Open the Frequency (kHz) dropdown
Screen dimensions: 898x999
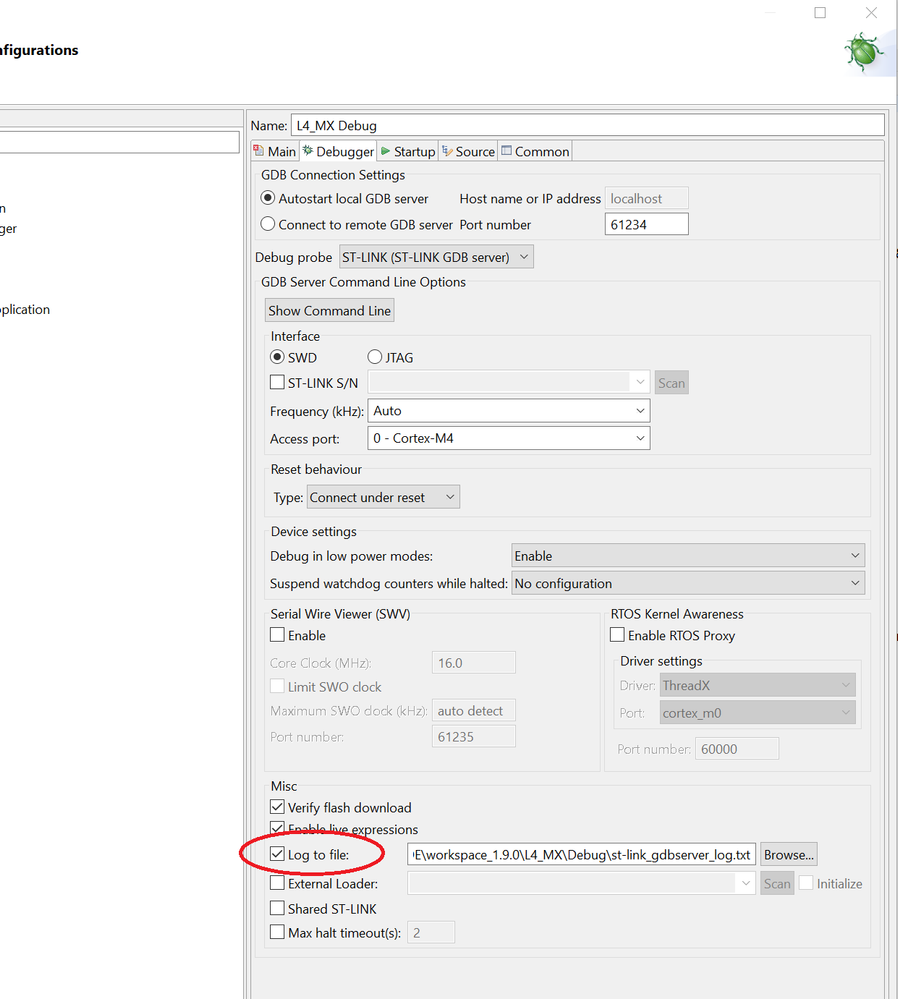(509, 411)
